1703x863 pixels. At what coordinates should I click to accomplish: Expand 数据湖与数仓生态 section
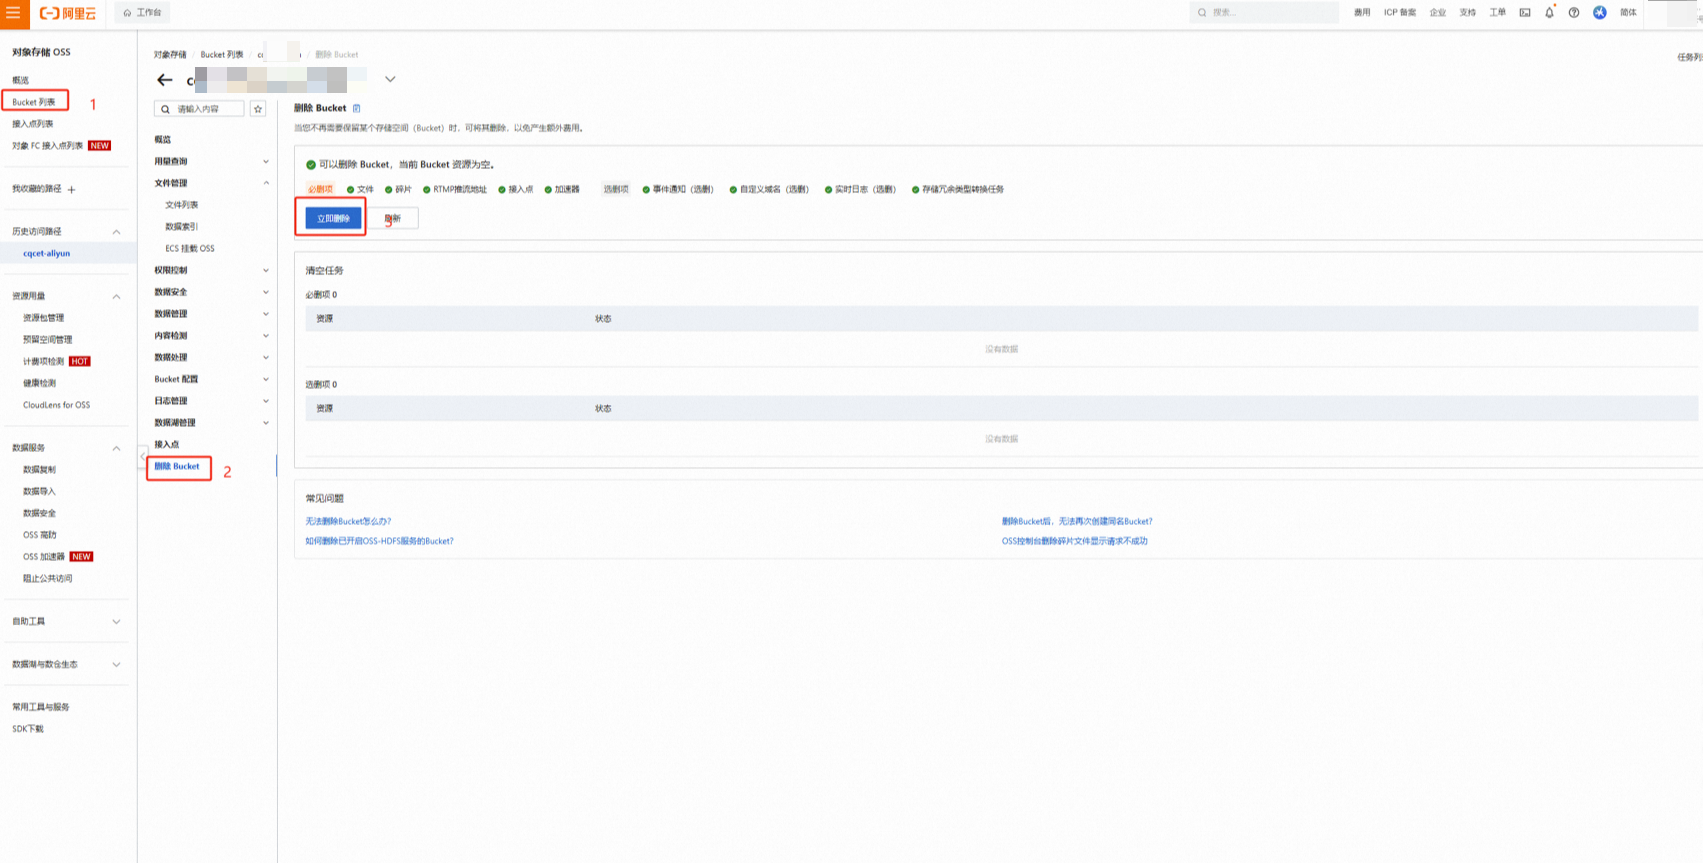point(116,665)
